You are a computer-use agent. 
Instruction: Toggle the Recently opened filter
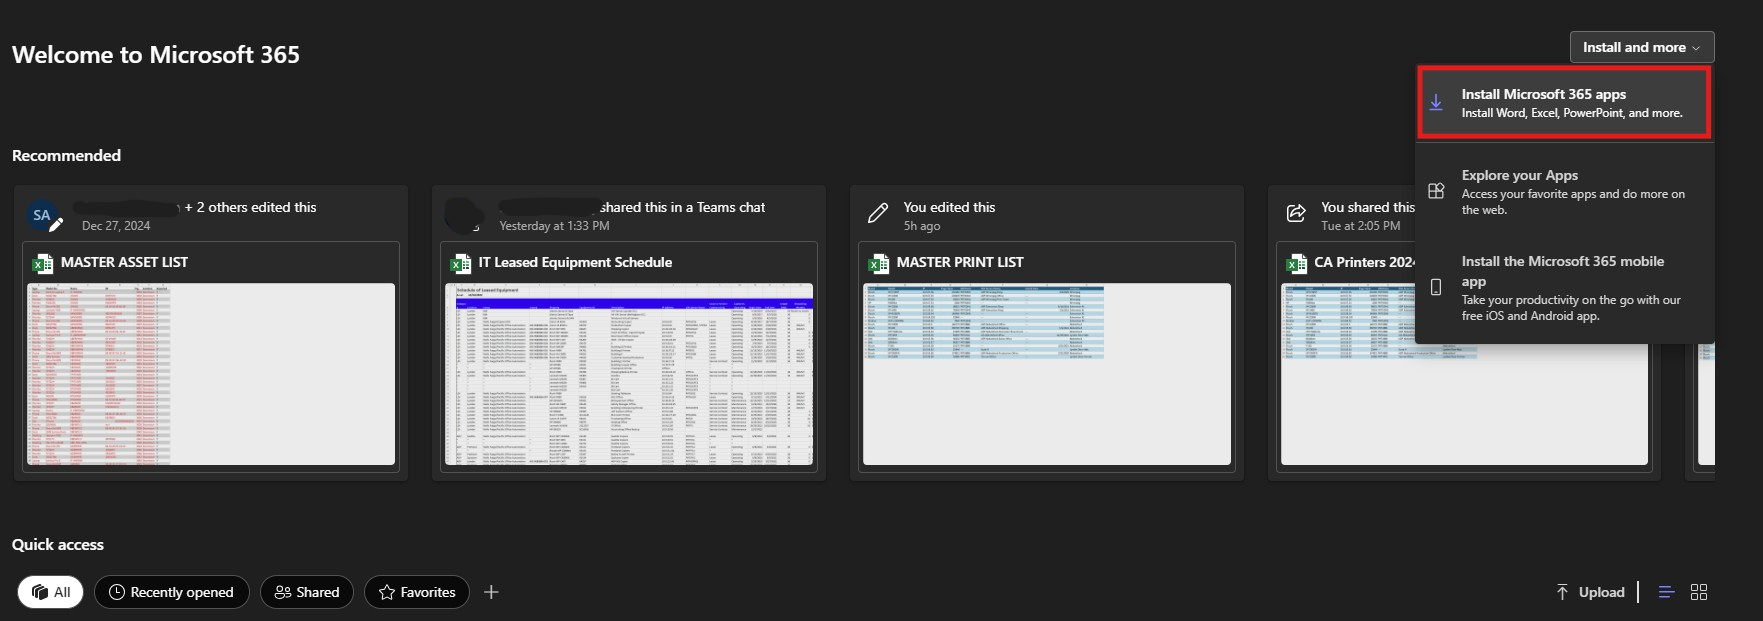171,592
